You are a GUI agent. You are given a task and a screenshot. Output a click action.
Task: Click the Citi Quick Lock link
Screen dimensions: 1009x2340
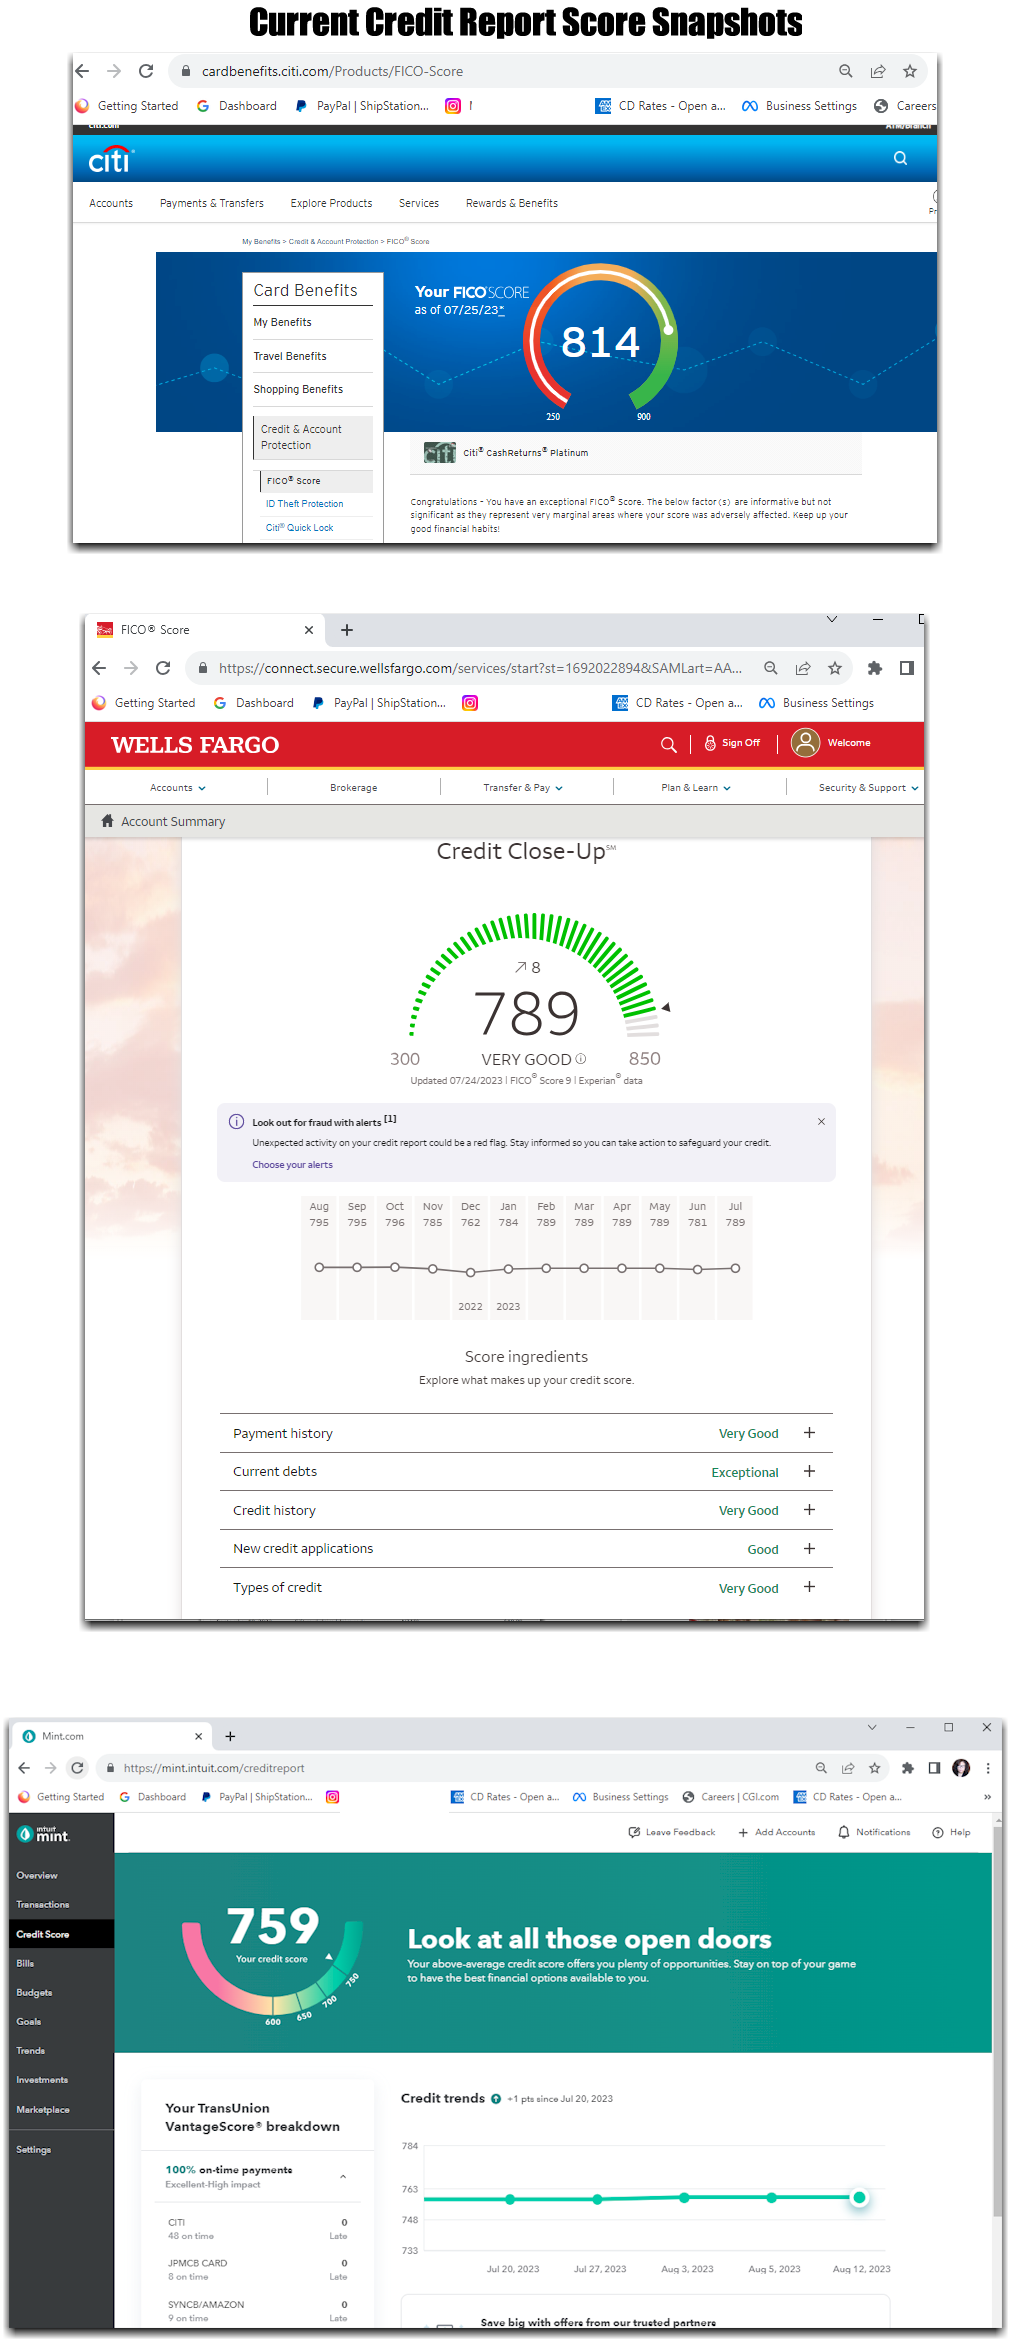299,528
